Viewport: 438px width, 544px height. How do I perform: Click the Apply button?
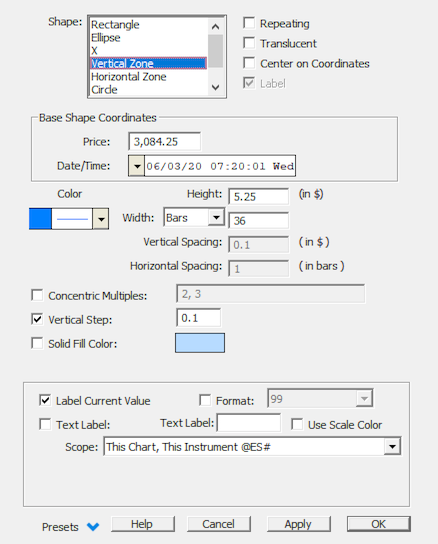[x=298, y=524]
